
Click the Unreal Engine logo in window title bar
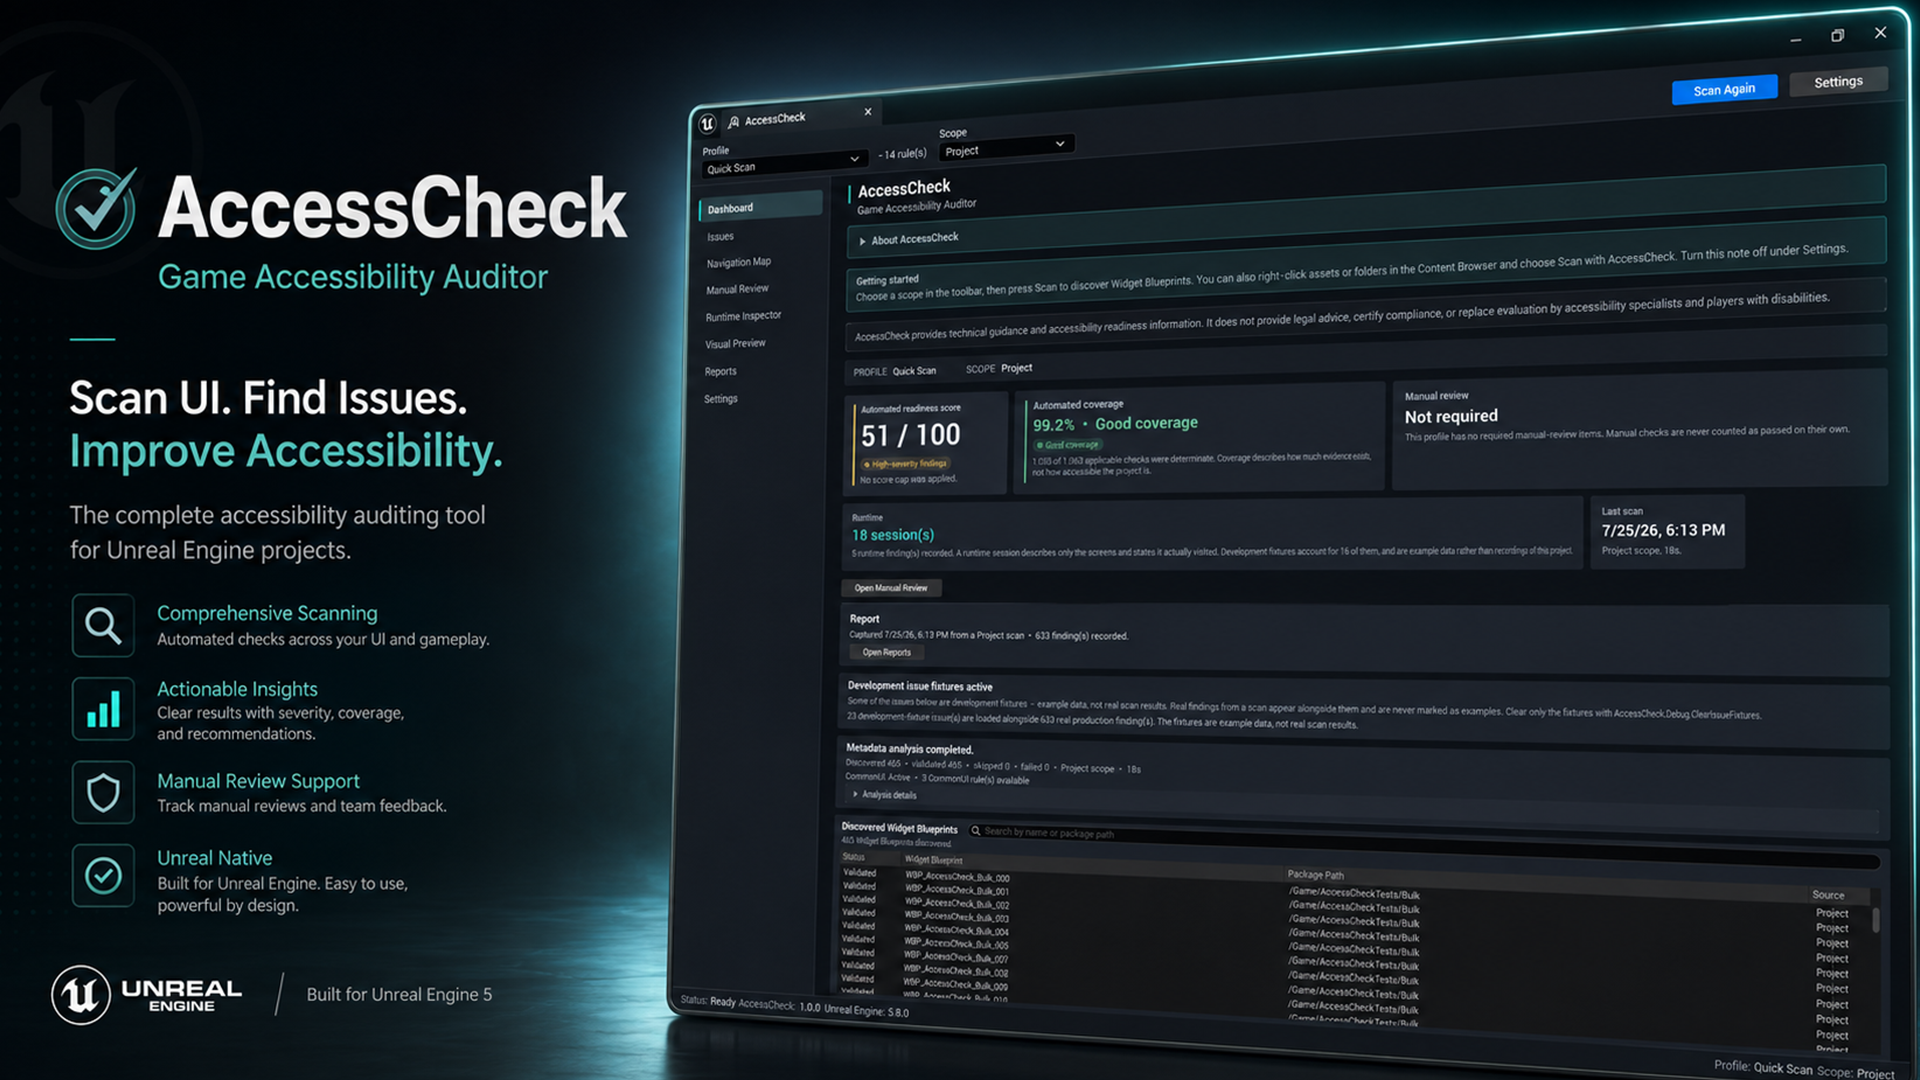708,124
